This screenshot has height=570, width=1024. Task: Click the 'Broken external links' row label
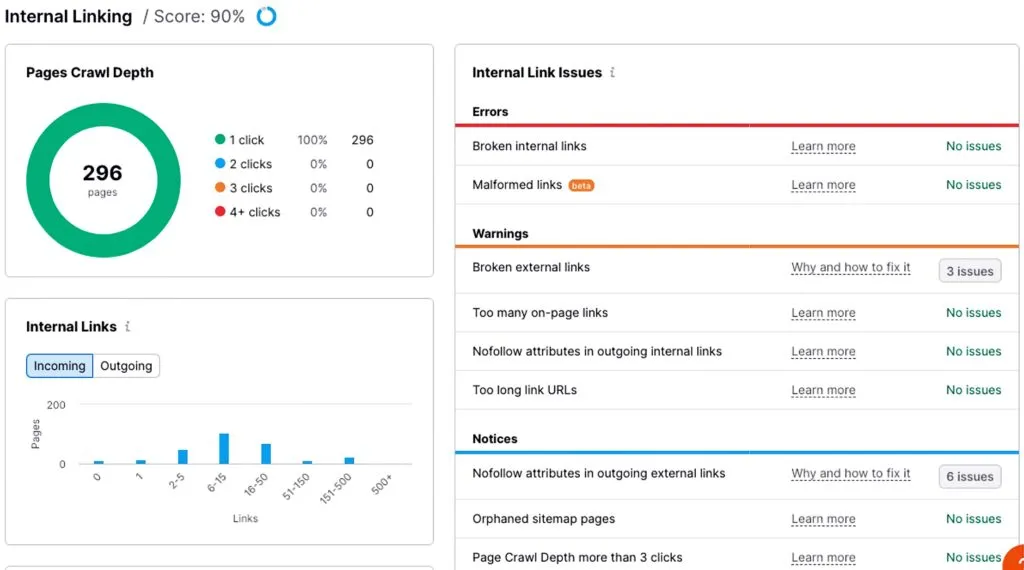(x=531, y=267)
